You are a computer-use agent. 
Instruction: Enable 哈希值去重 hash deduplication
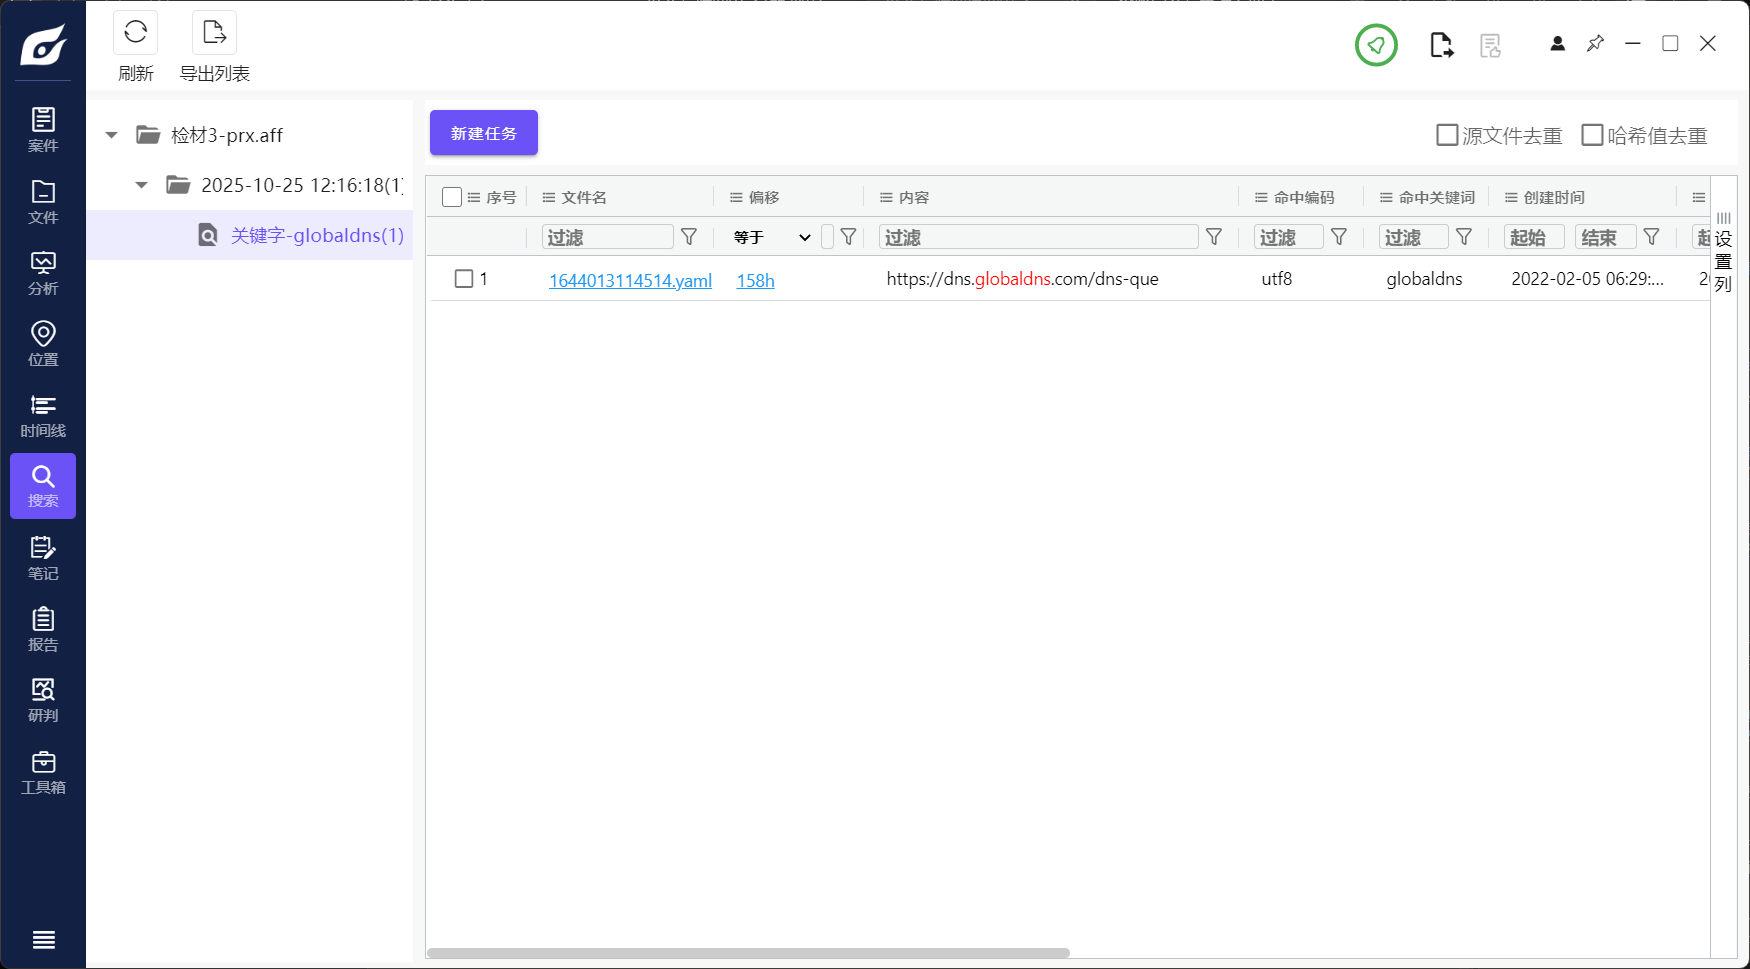coord(1592,134)
